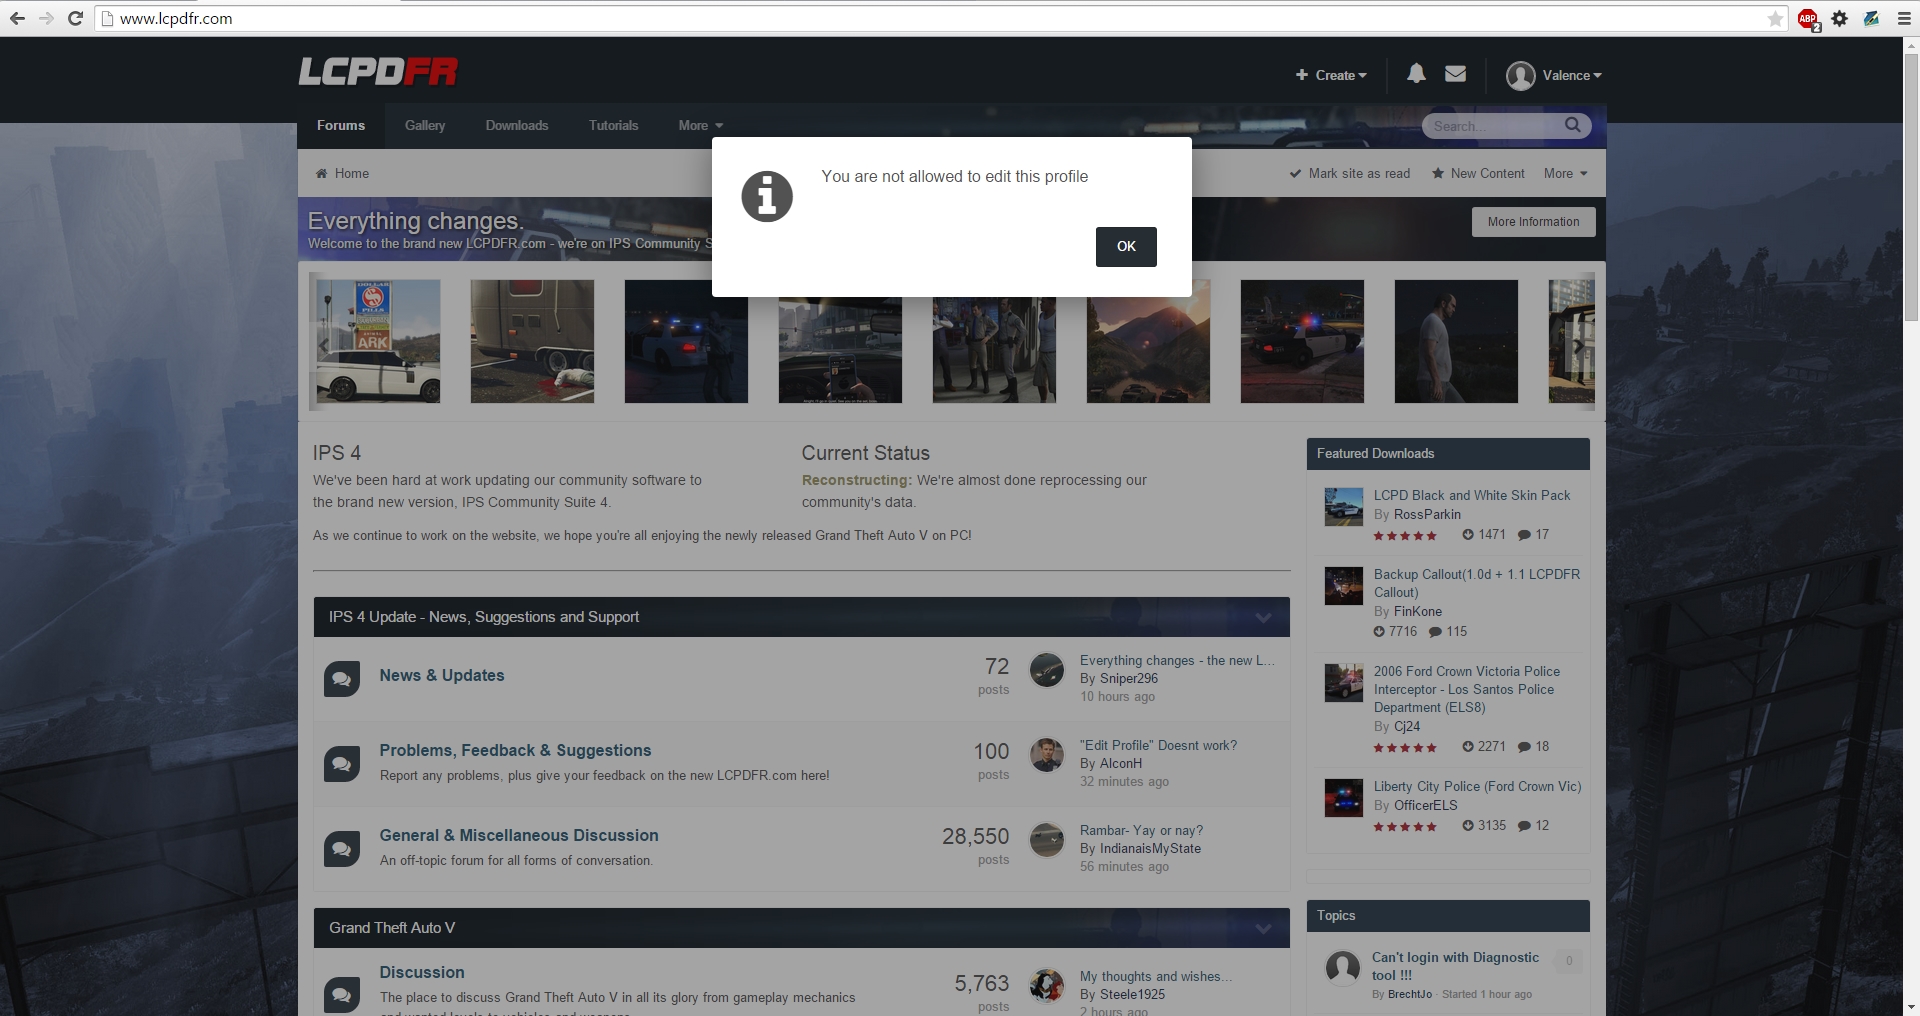Open the ARK sign gallery thumbnail
This screenshot has height=1016, width=1920.
coord(378,341)
